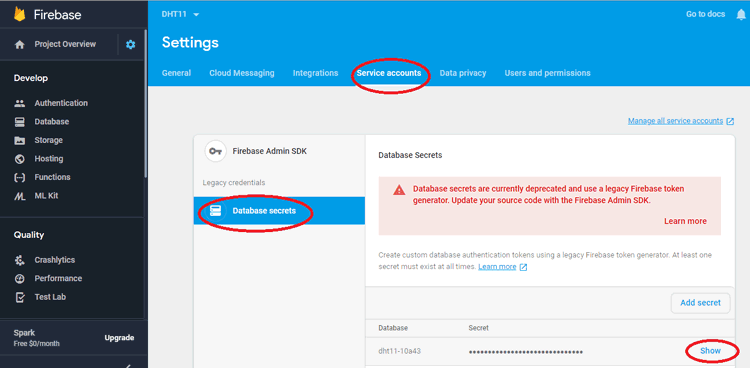Screen dimensions: 750x368
Task: Click the Test Lab checklist icon
Action: click(20, 297)
